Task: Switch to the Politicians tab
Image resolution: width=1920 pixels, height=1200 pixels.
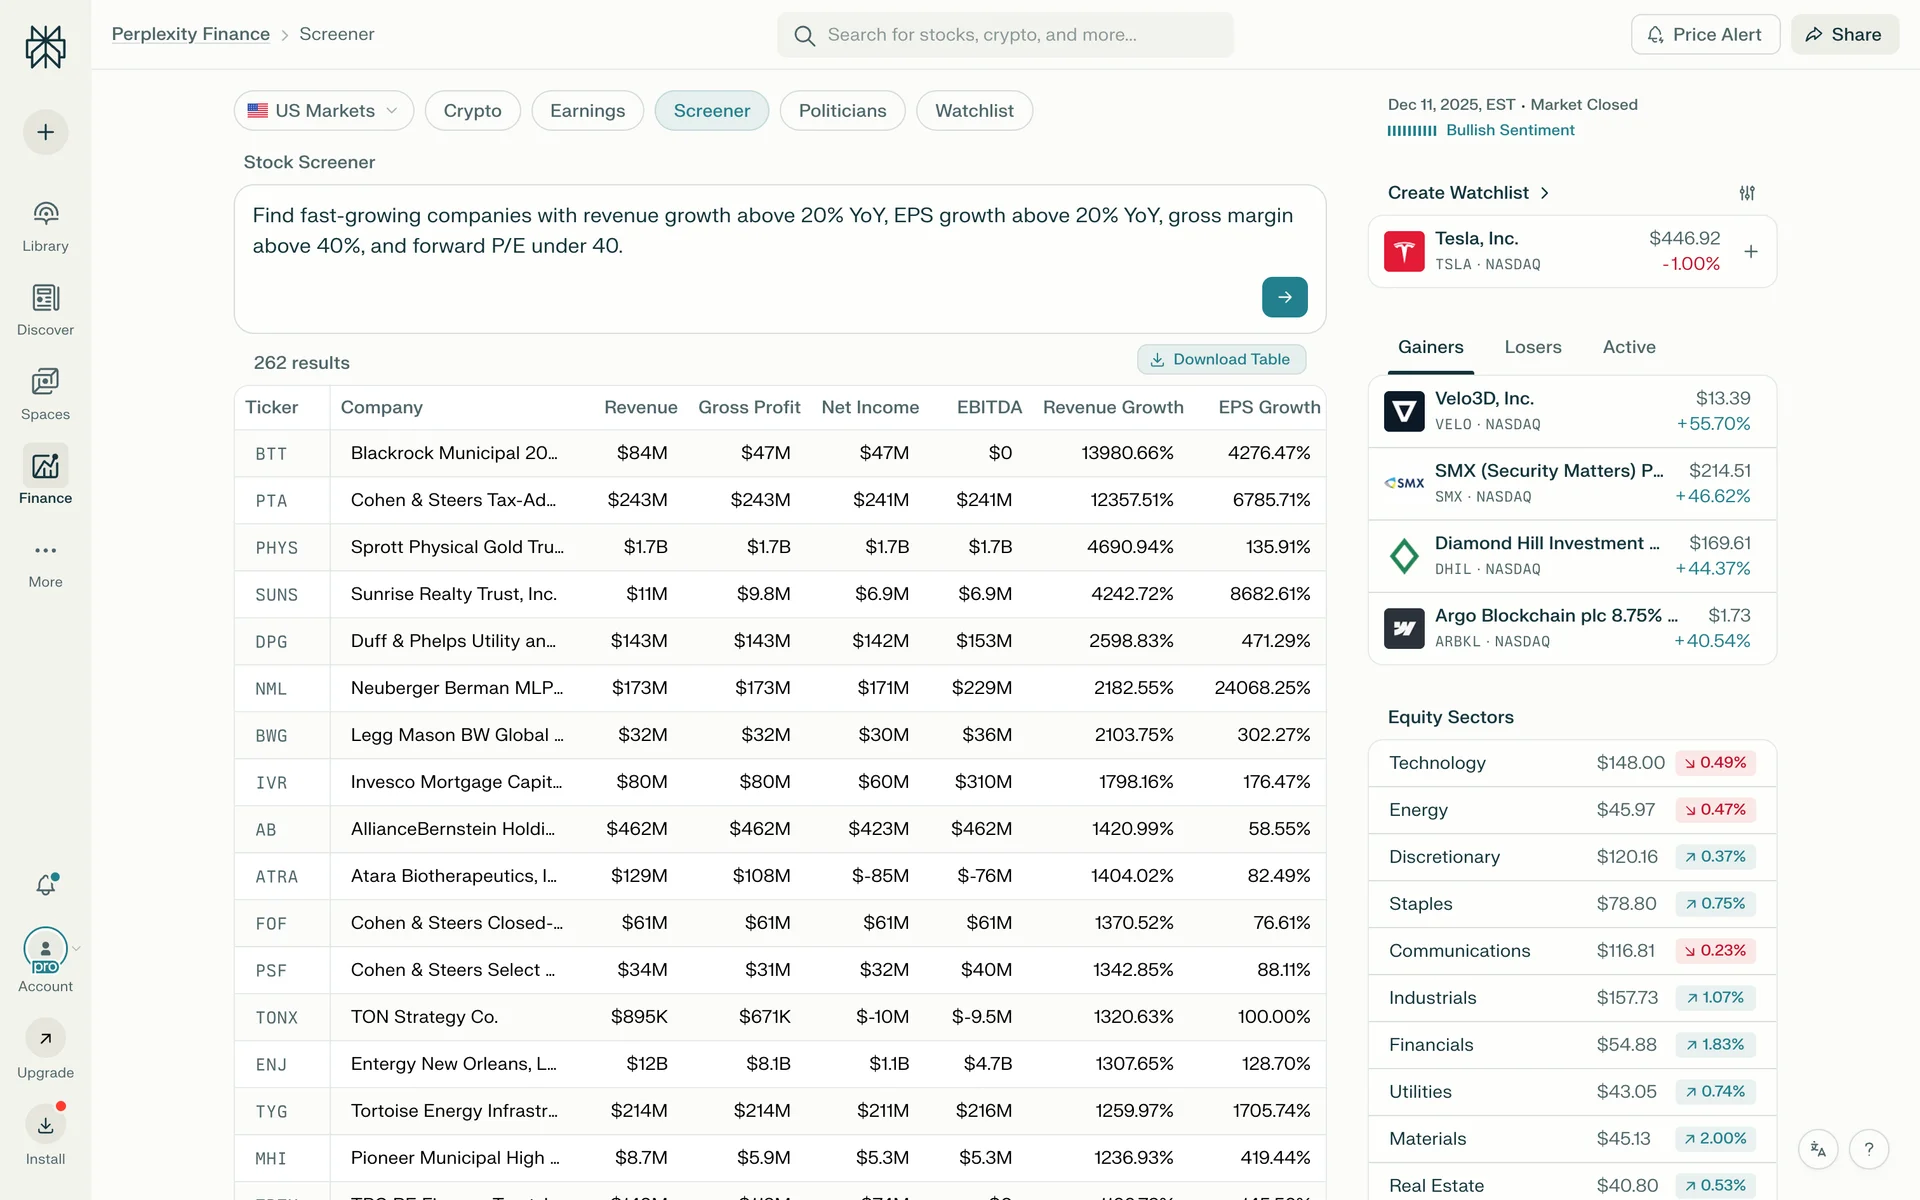Action: tap(842, 111)
